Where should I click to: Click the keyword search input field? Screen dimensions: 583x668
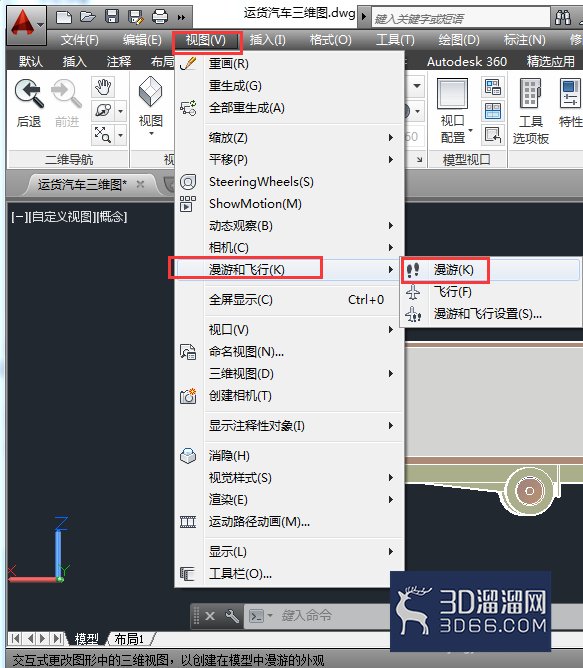point(461,18)
